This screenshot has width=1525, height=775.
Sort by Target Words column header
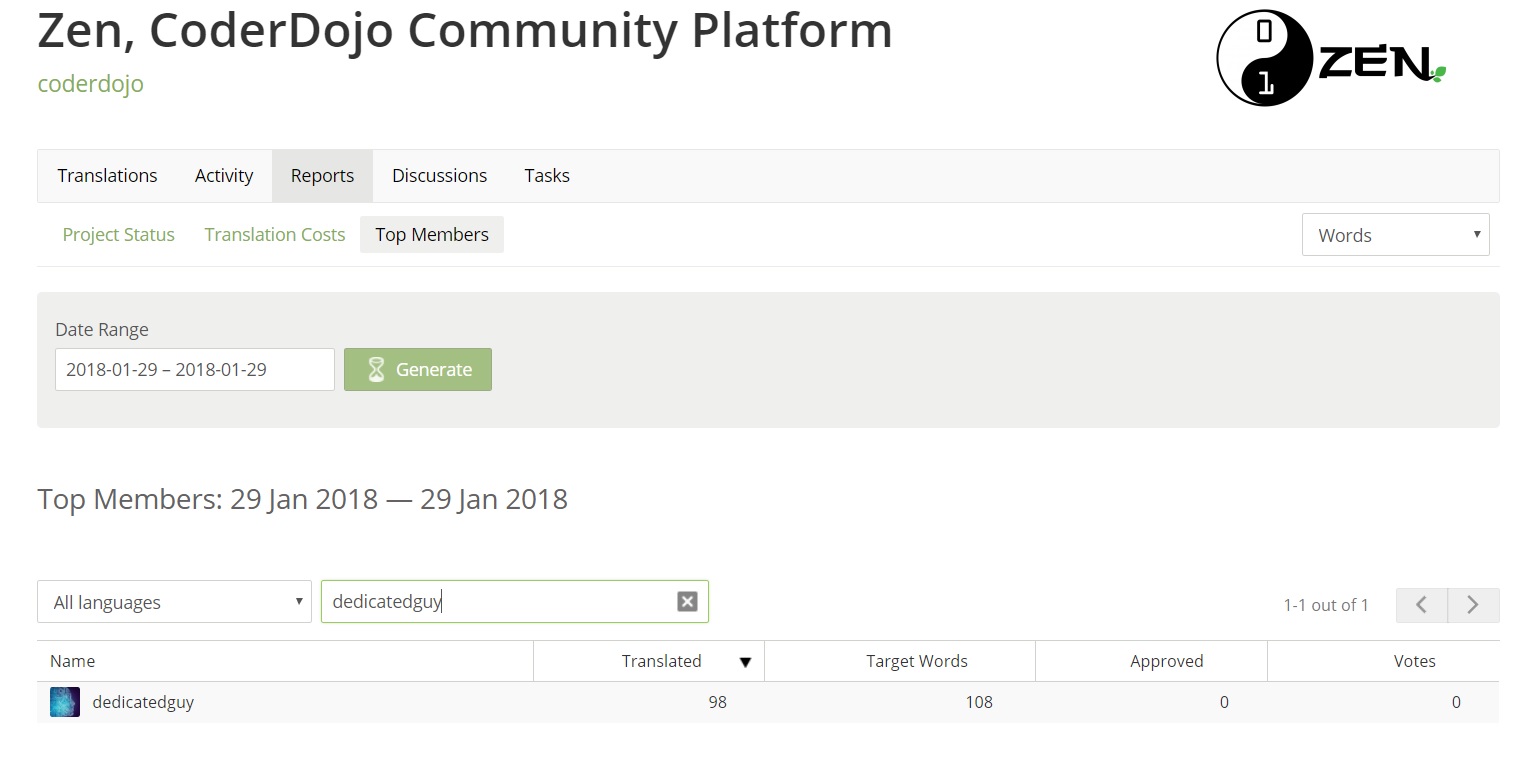[900, 661]
